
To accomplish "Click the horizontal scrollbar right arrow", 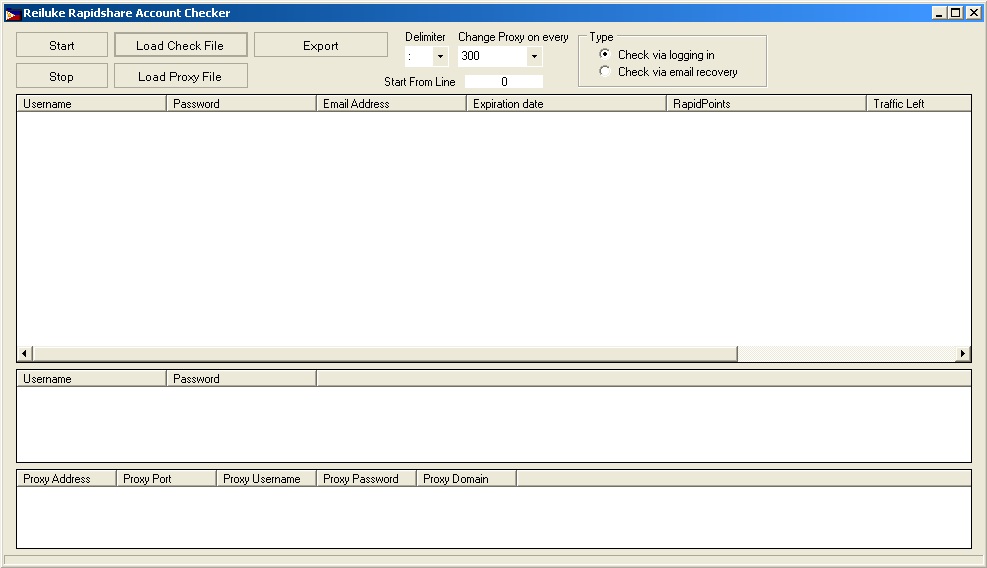I will (963, 353).
